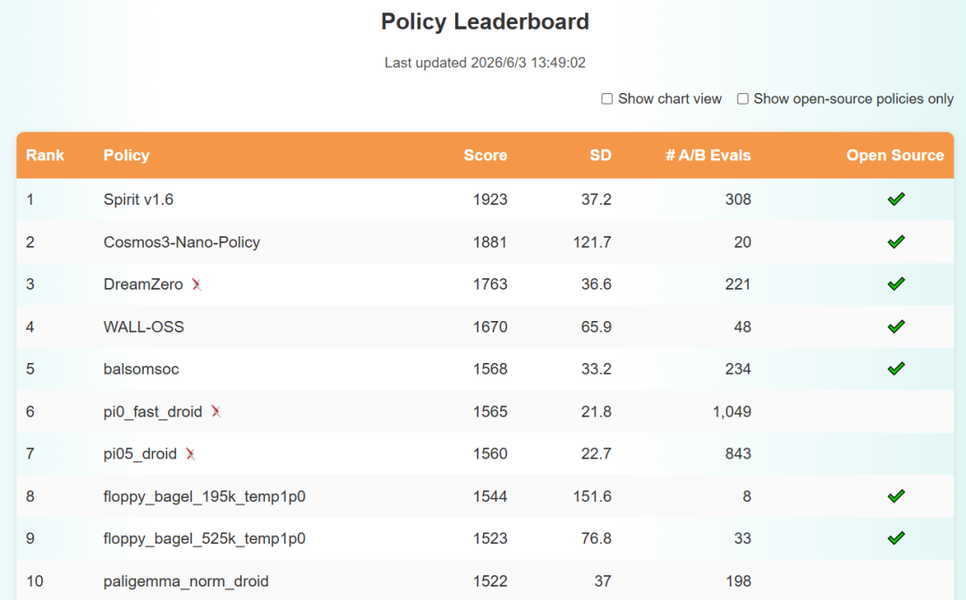Select the Policy column header
Screen dimensions: 966x600
[126, 155]
